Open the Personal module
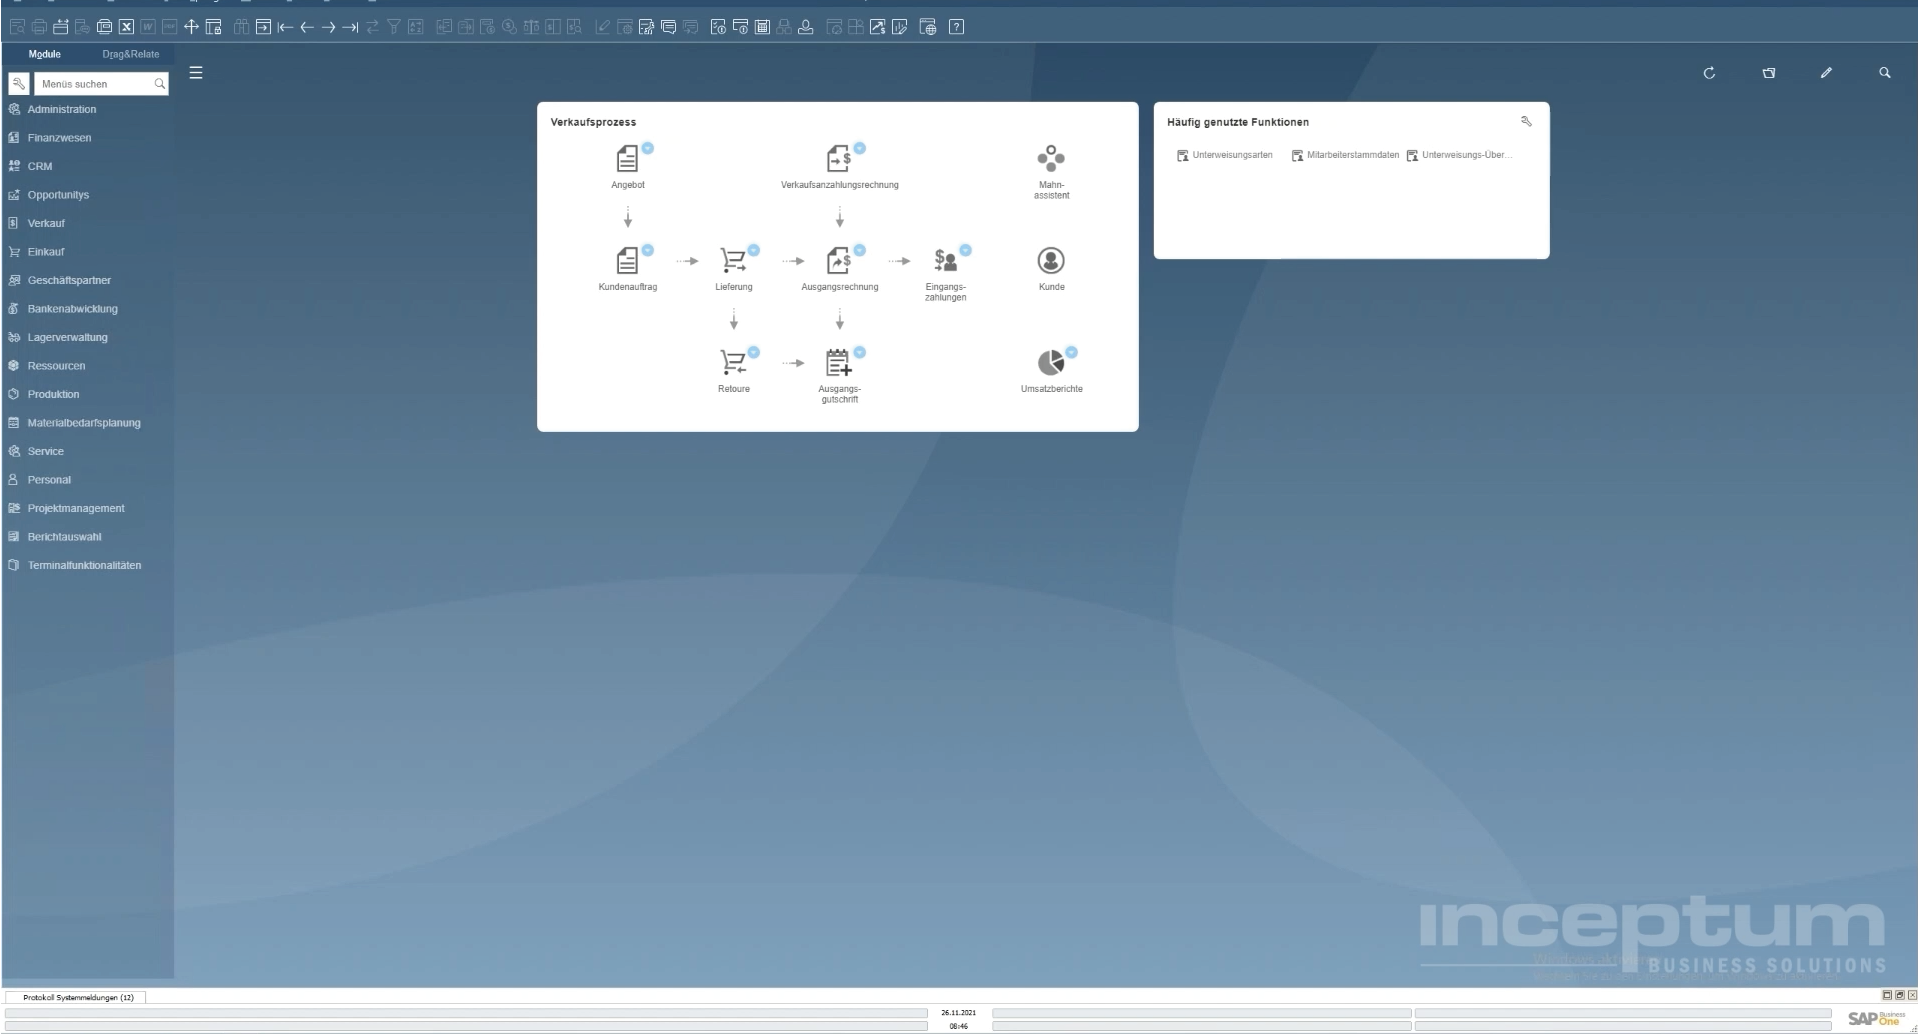 pyautogui.click(x=49, y=480)
